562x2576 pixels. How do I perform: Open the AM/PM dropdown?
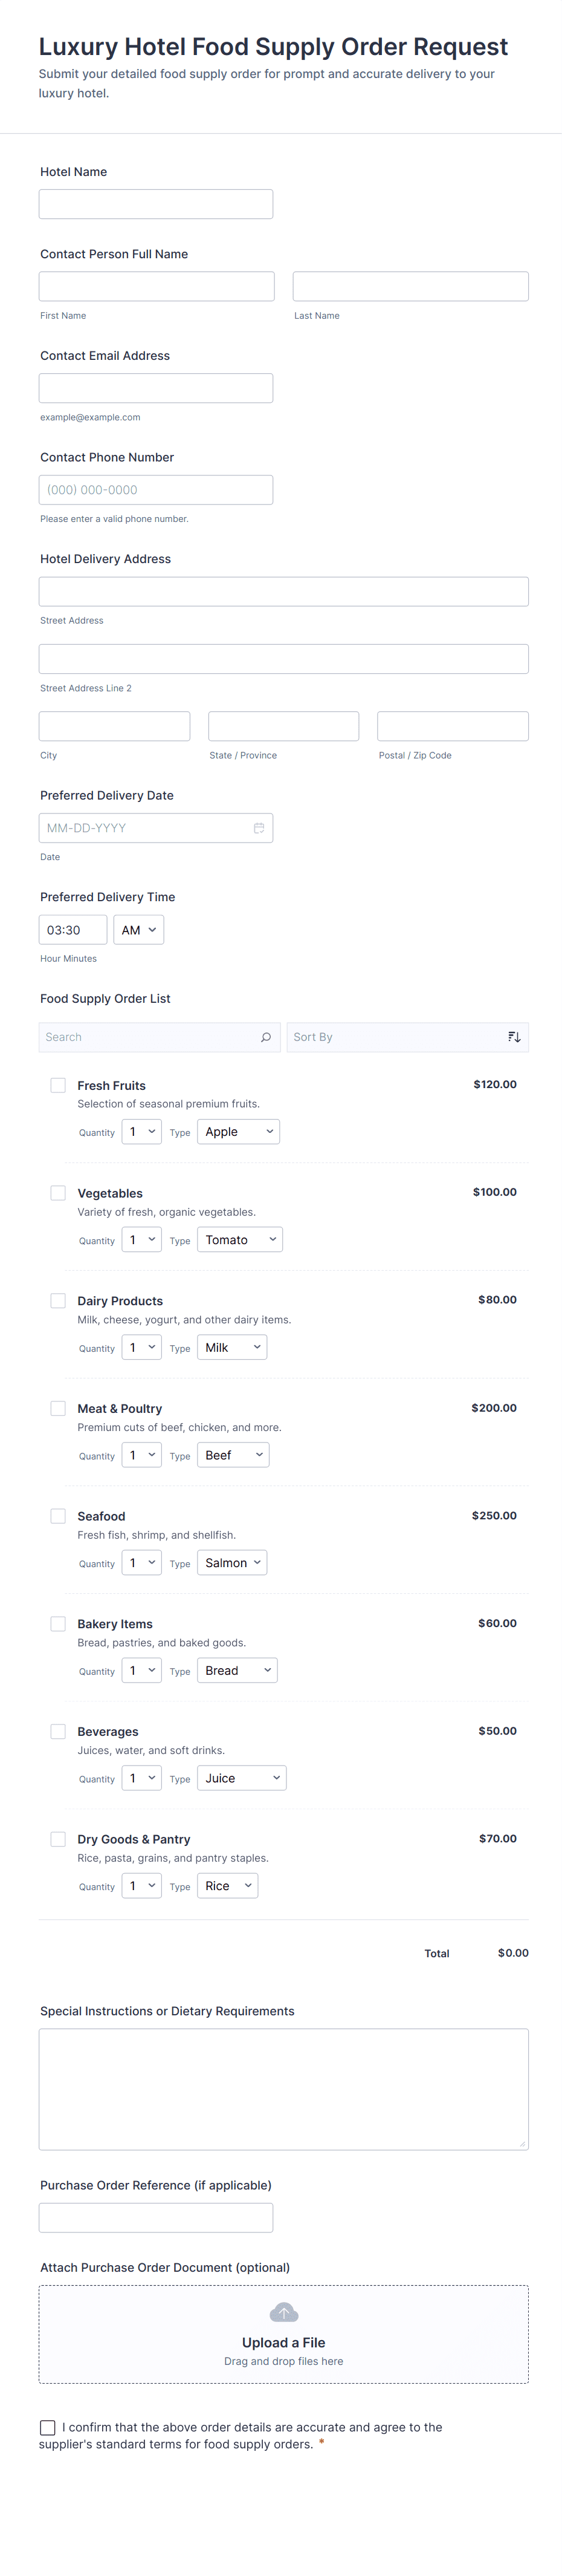click(138, 930)
